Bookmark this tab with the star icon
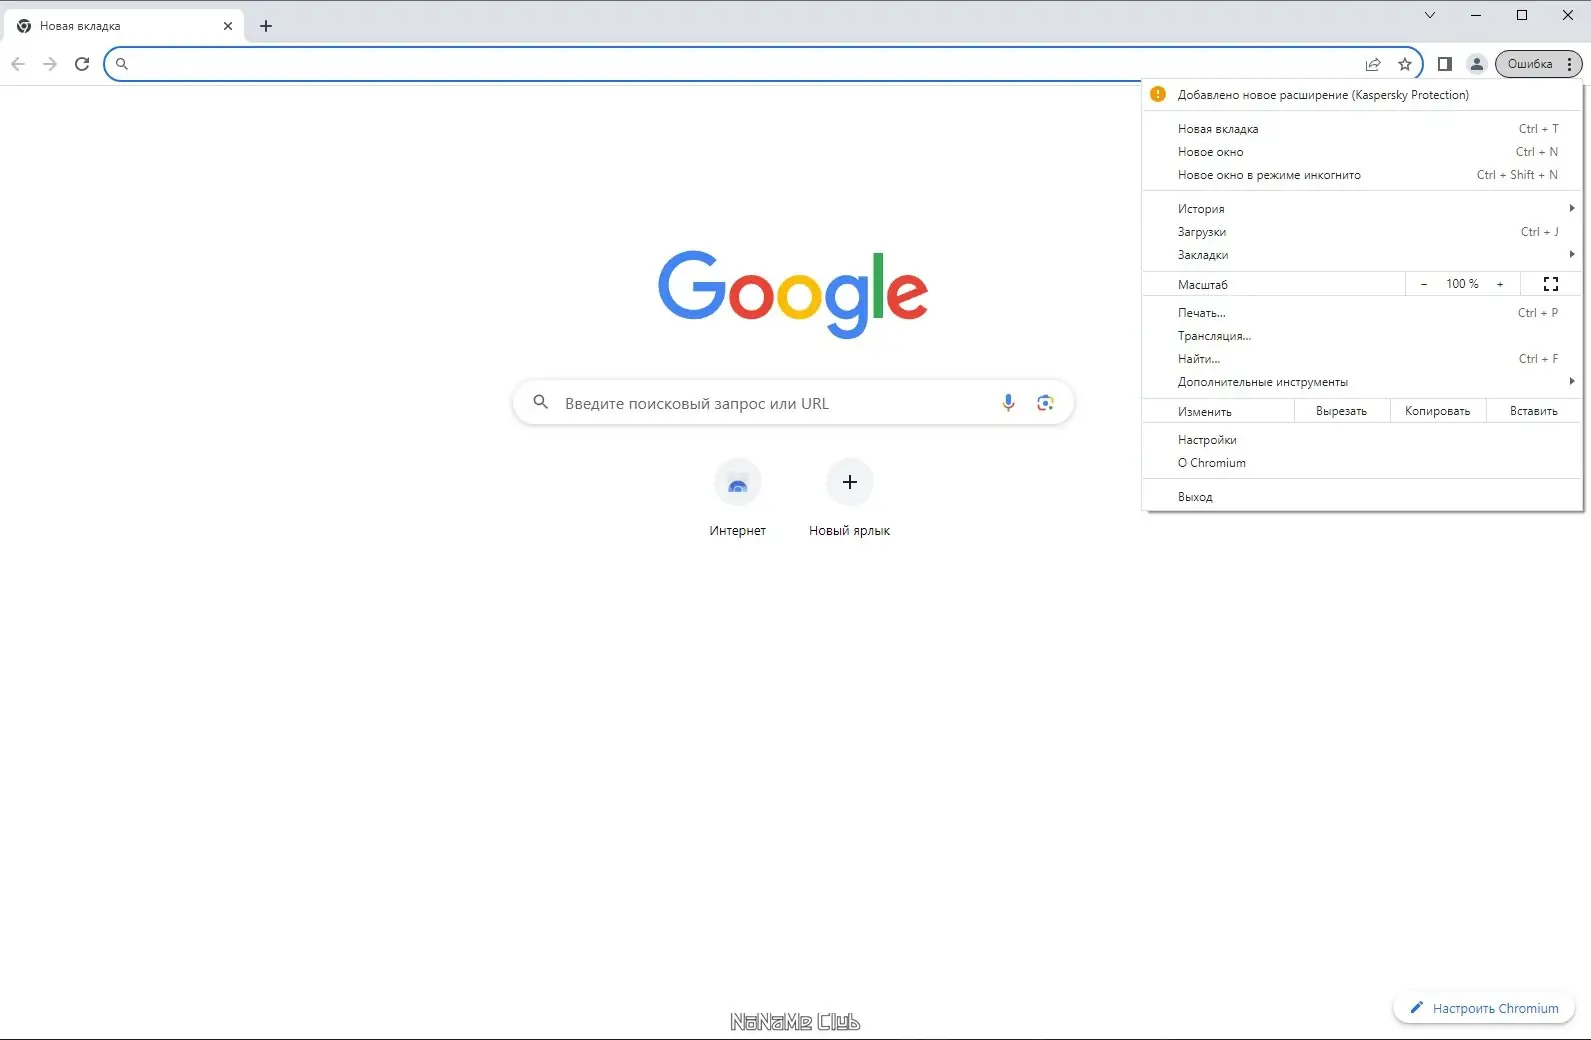This screenshot has width=1591, height=1040. click(1405, 64)
